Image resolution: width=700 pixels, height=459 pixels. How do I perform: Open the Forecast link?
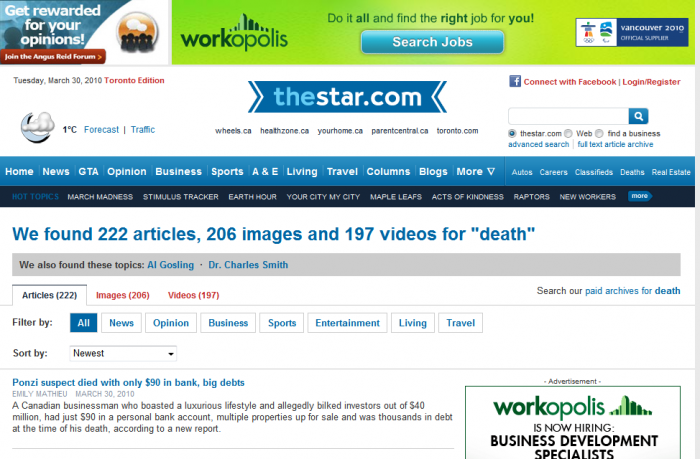coord(101,129)
